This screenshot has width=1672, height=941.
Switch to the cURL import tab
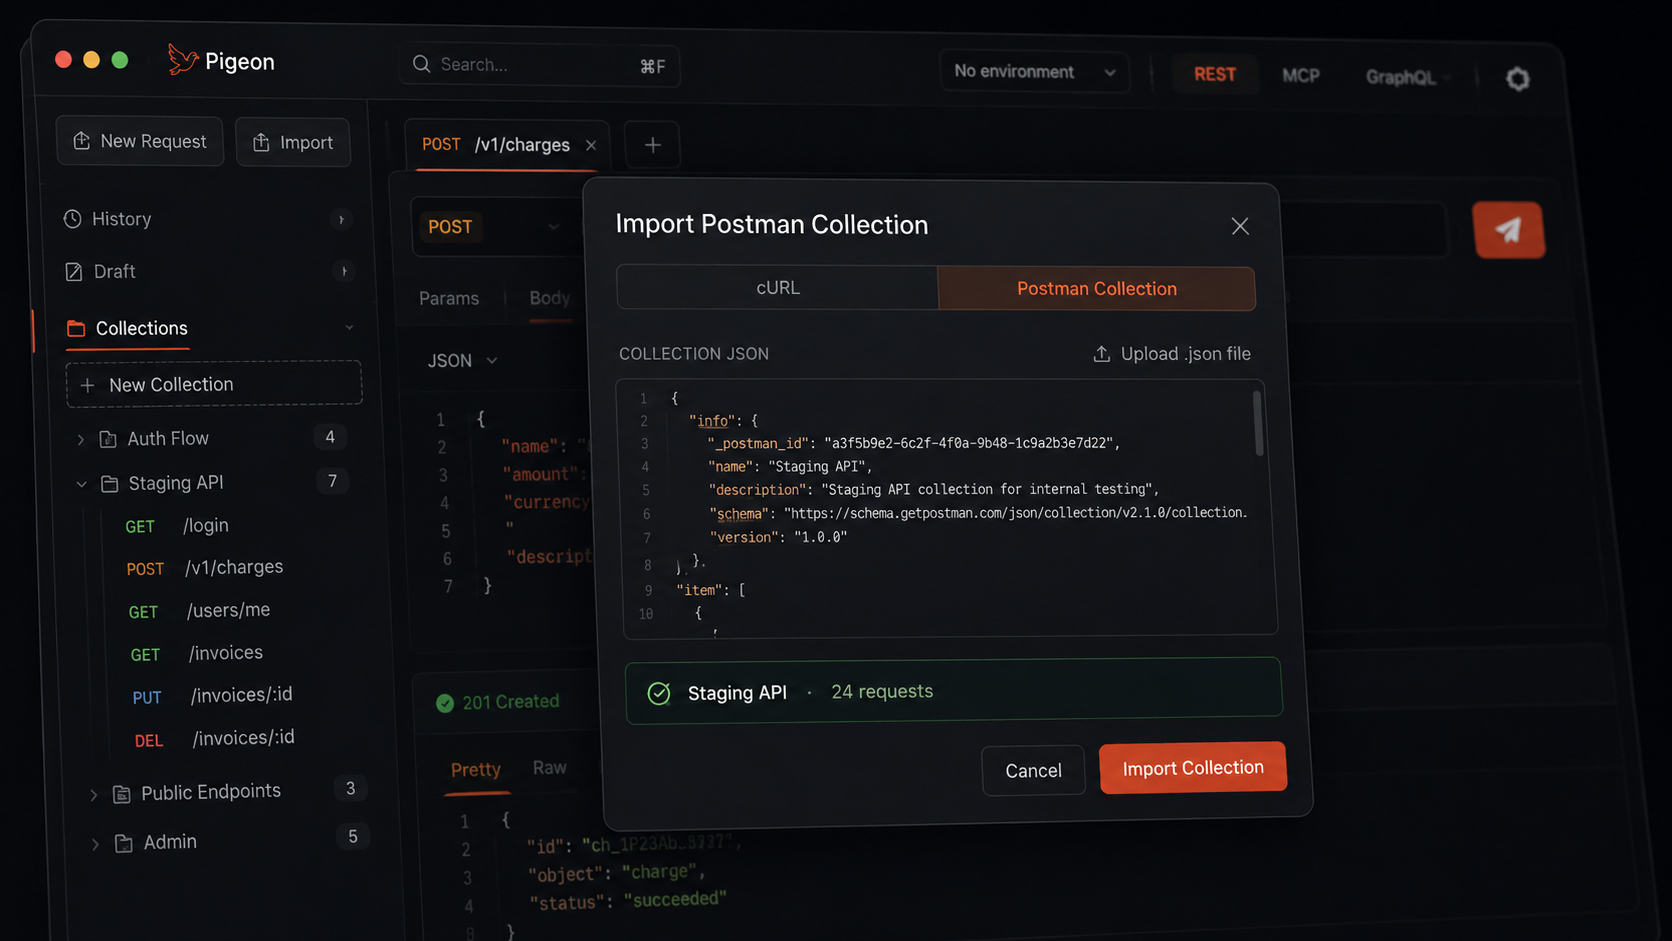777,287
